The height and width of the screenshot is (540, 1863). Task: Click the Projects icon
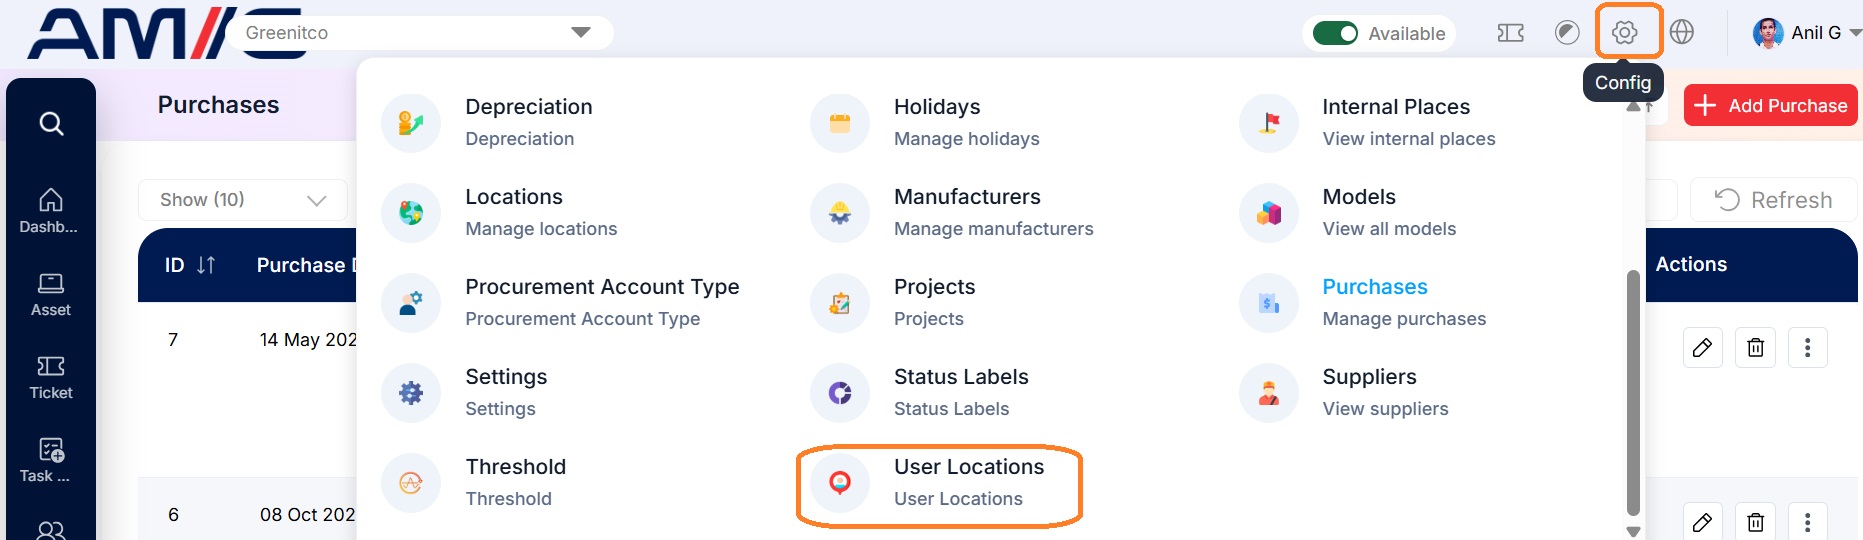coord(840,303)
